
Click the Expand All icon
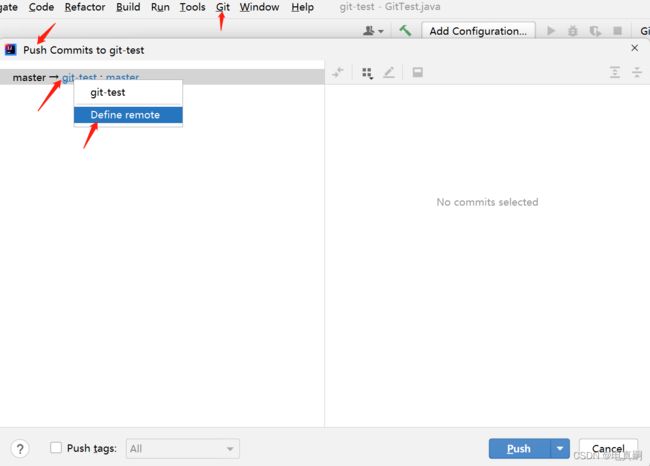click(615, 73)
